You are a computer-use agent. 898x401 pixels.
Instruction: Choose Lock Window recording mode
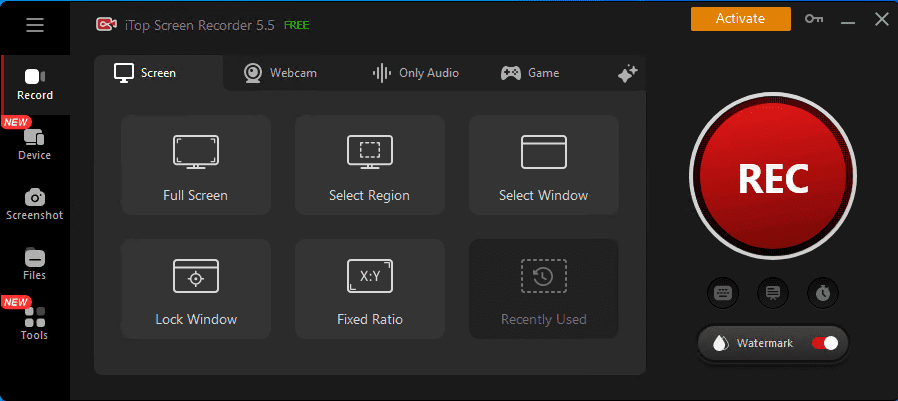point(196,289)
